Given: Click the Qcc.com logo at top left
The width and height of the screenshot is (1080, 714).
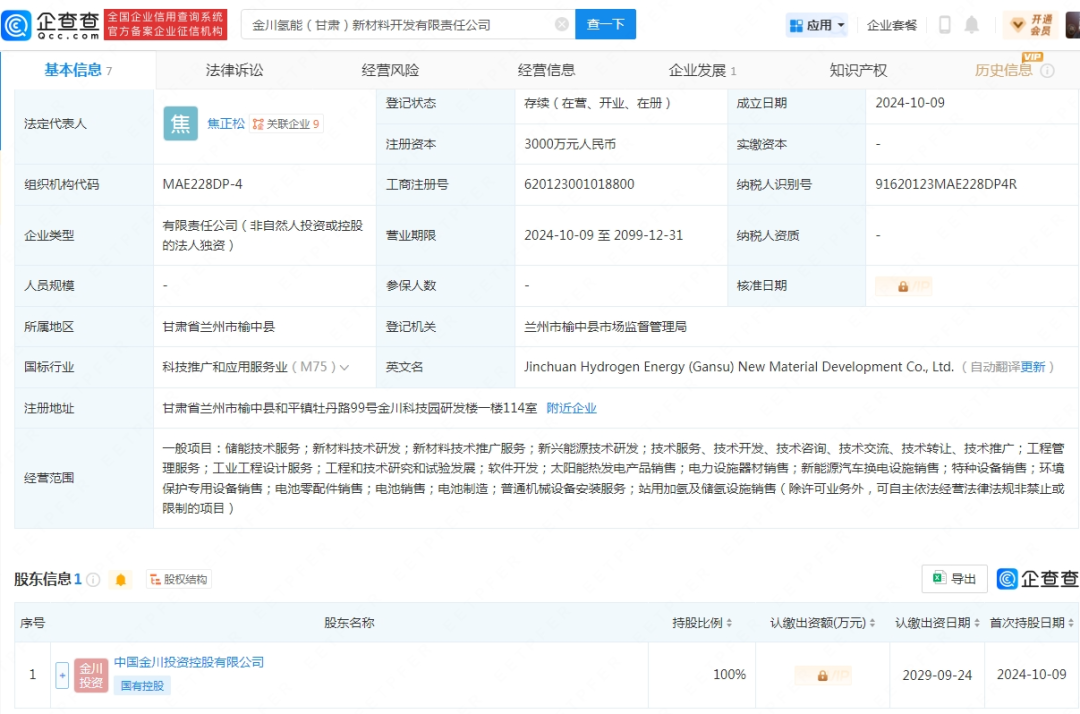Looking at the screenshot, I should 52,25.
